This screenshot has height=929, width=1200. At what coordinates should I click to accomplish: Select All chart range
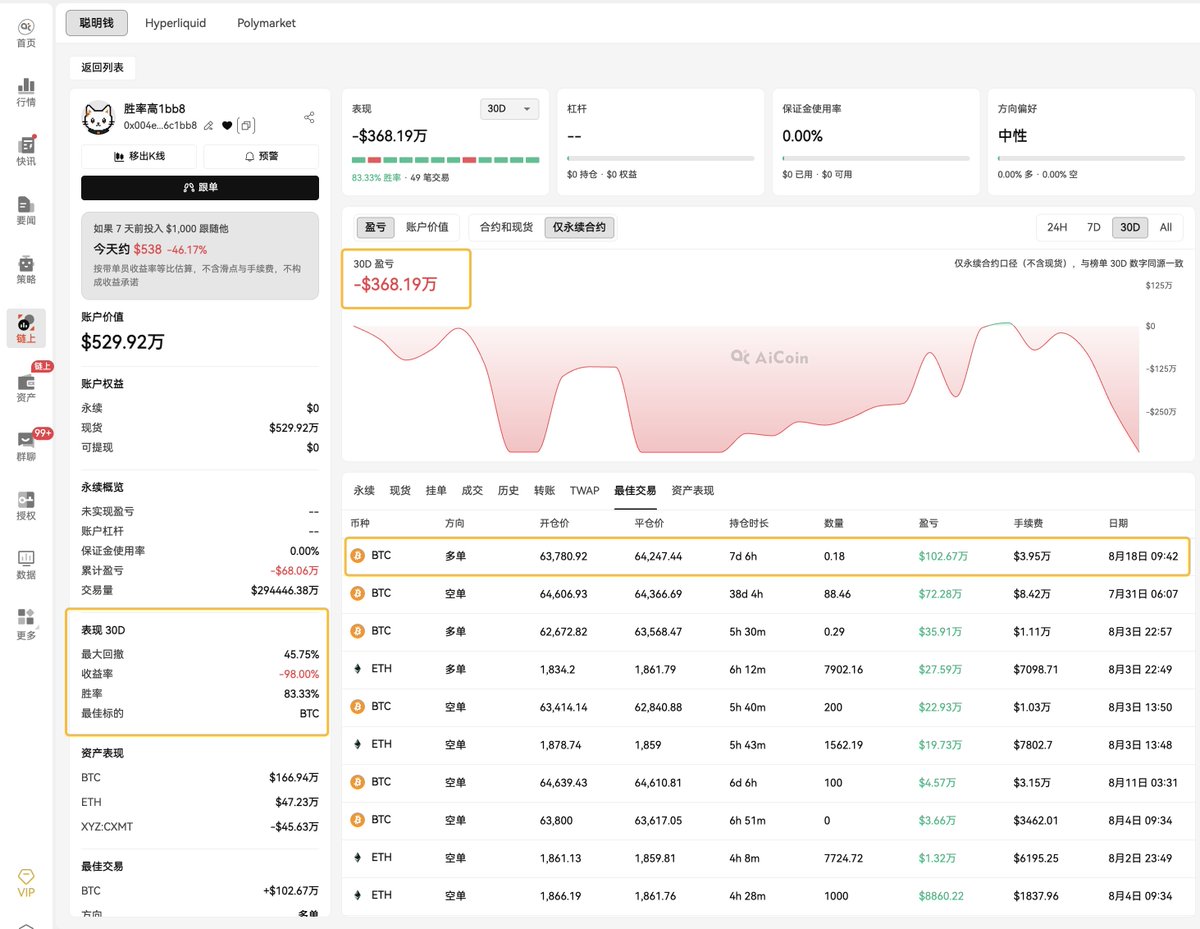1165,227
